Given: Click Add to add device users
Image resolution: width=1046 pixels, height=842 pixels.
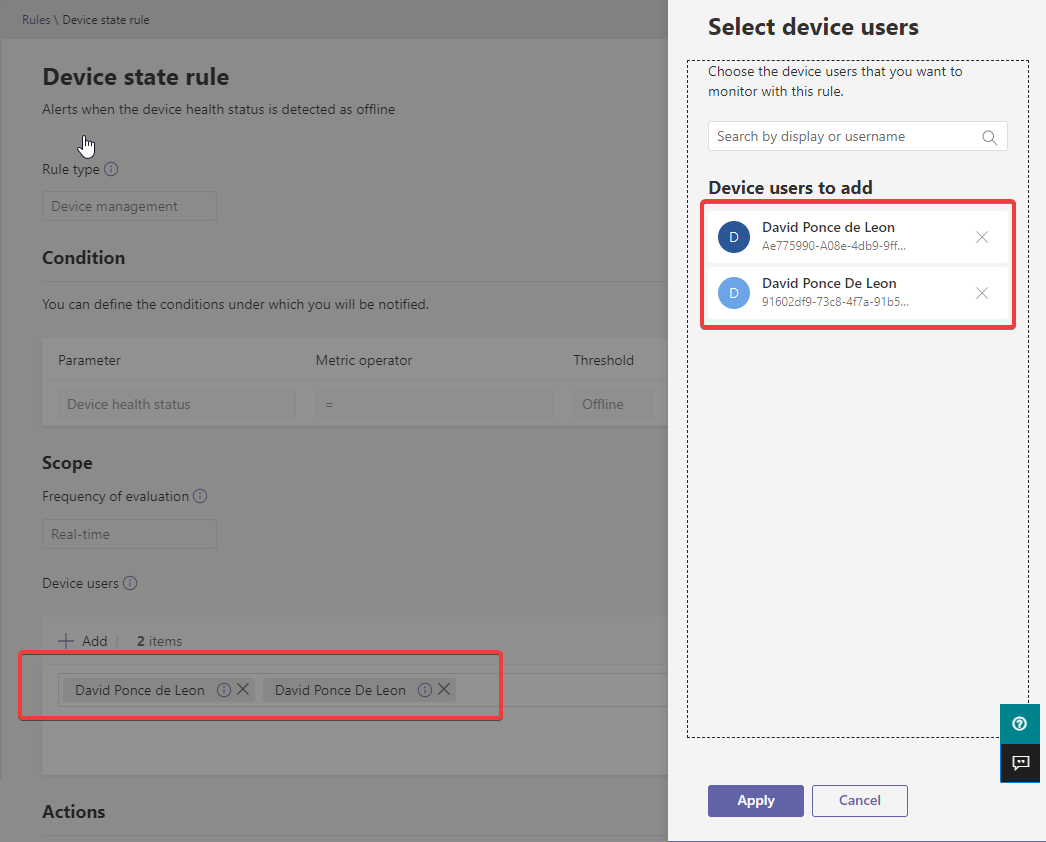Looking at the screenshot, I should click(x=83, y=641).
